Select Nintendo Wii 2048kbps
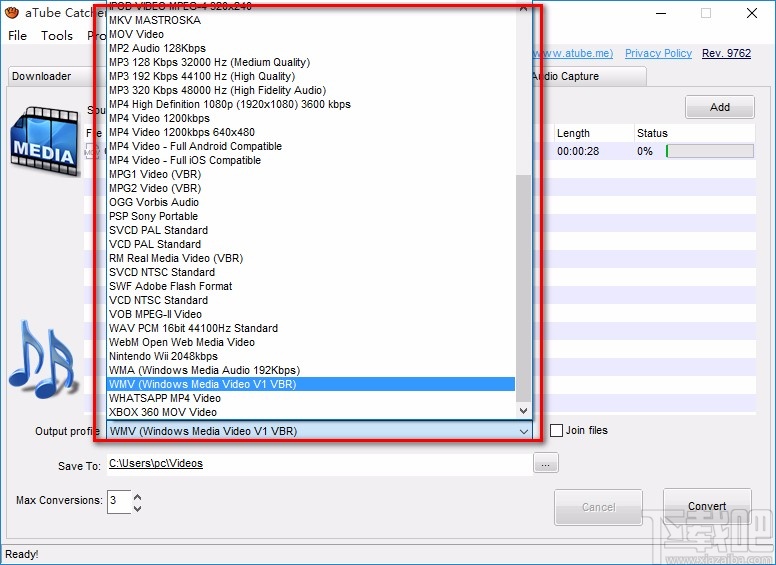Image resolution: width=776 pixels, height=565 pixels. click(x=311, y=356)
